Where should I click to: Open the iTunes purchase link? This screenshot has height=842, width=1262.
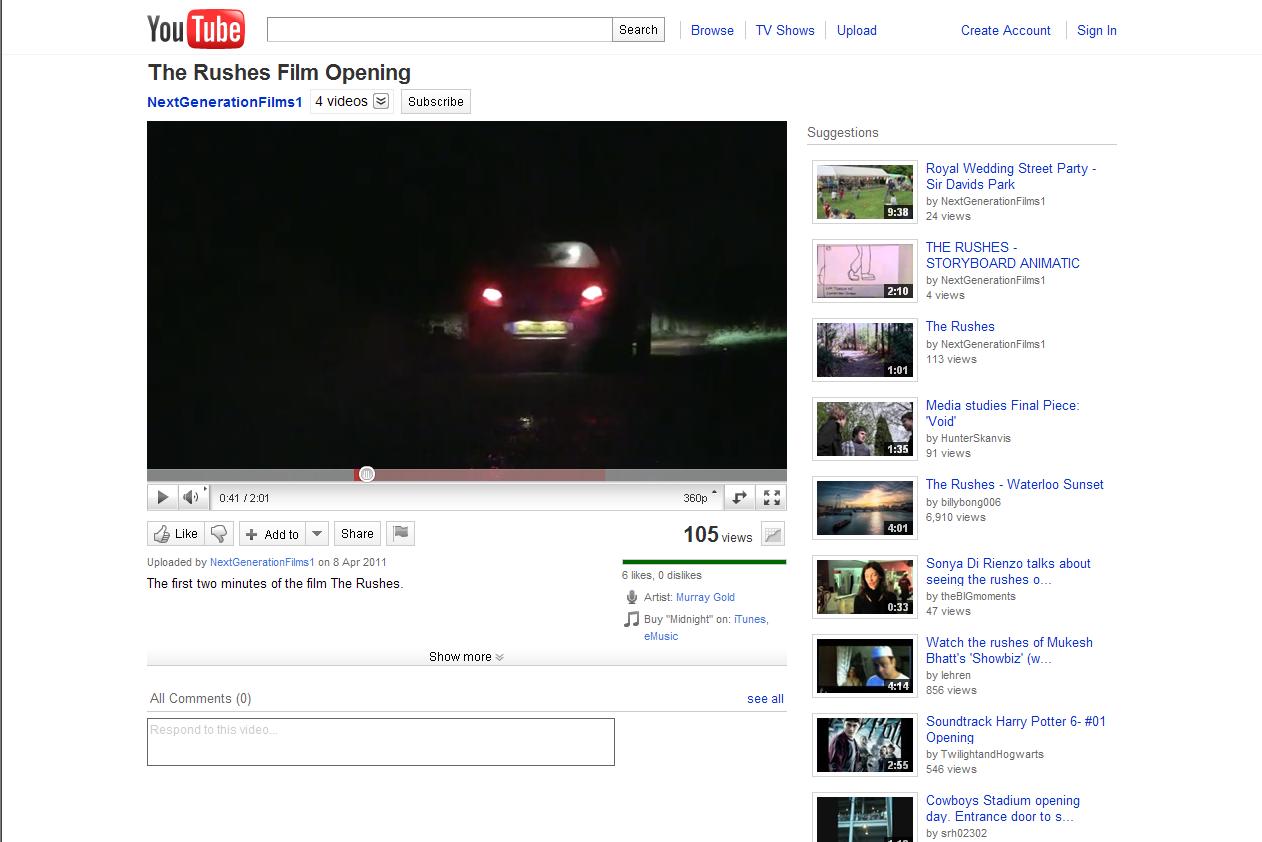click(750, 620)
